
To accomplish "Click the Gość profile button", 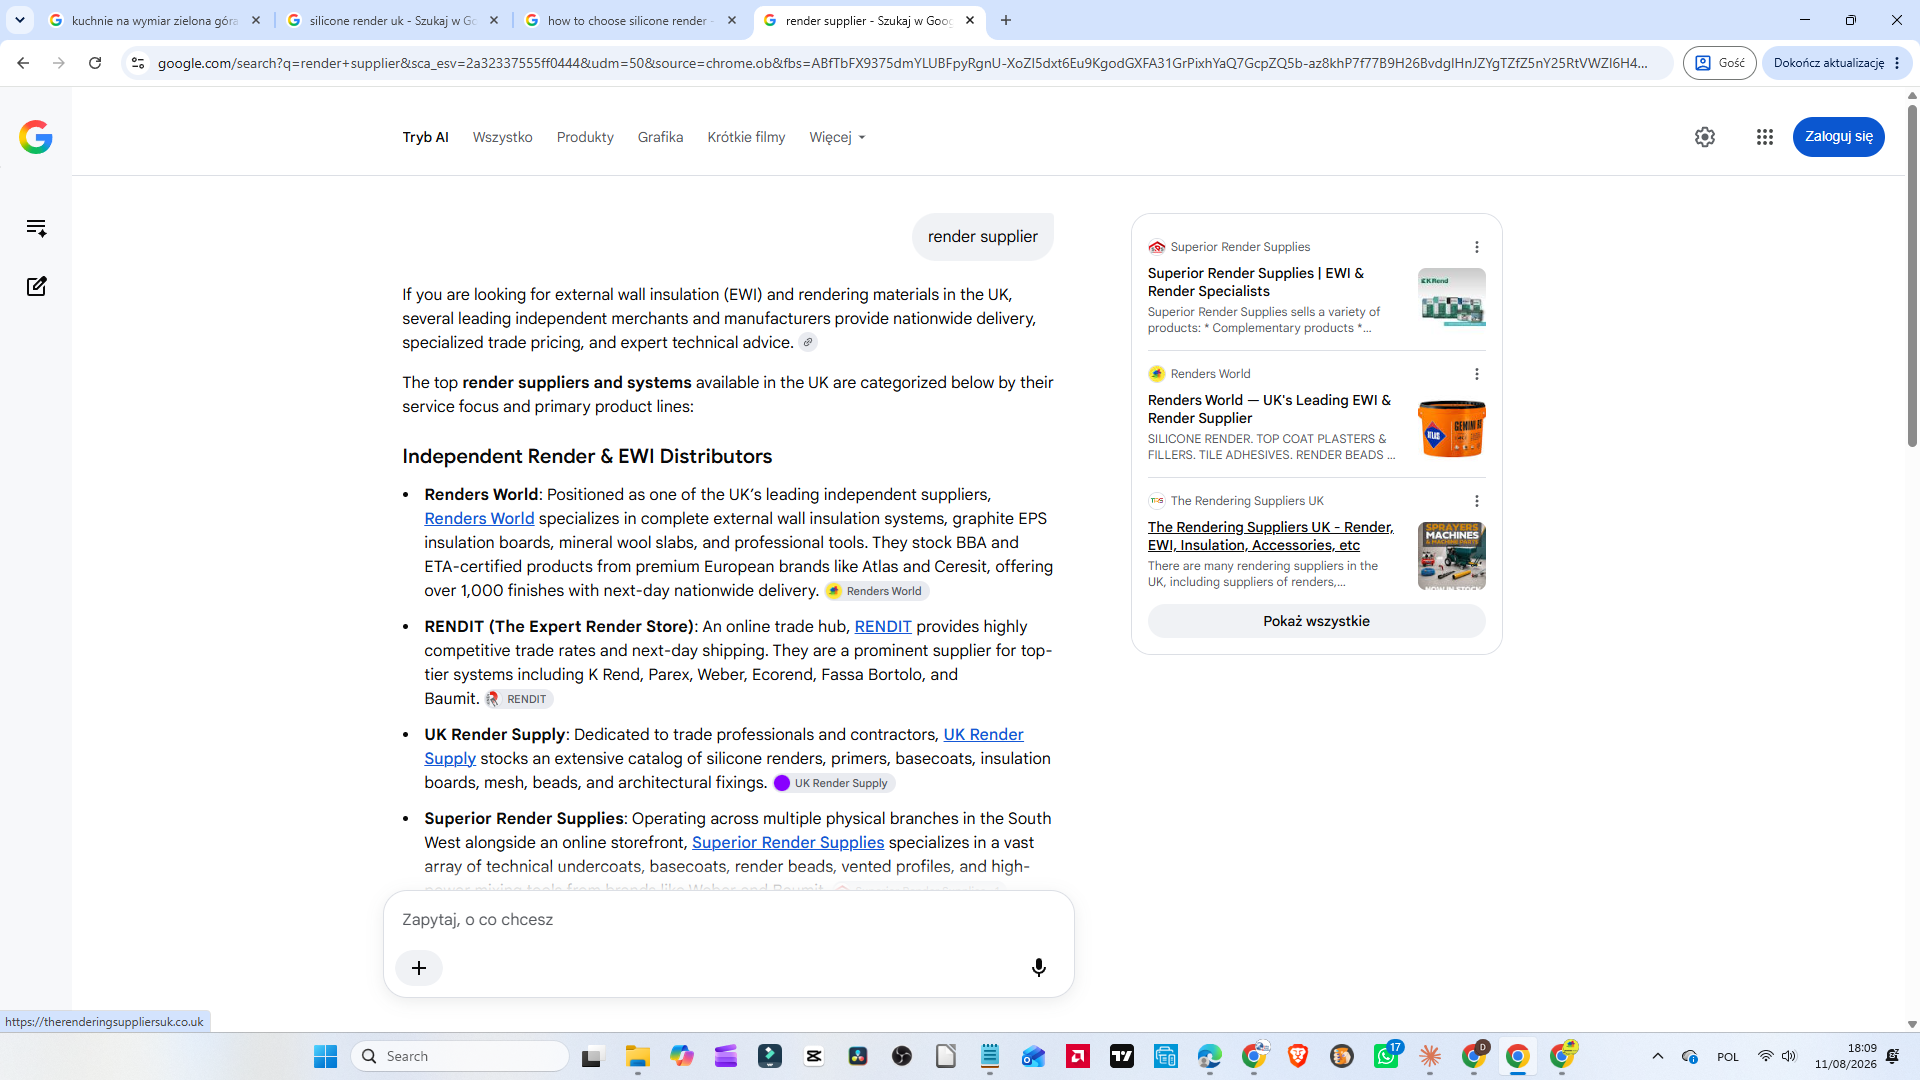I will pos(1719,63).
